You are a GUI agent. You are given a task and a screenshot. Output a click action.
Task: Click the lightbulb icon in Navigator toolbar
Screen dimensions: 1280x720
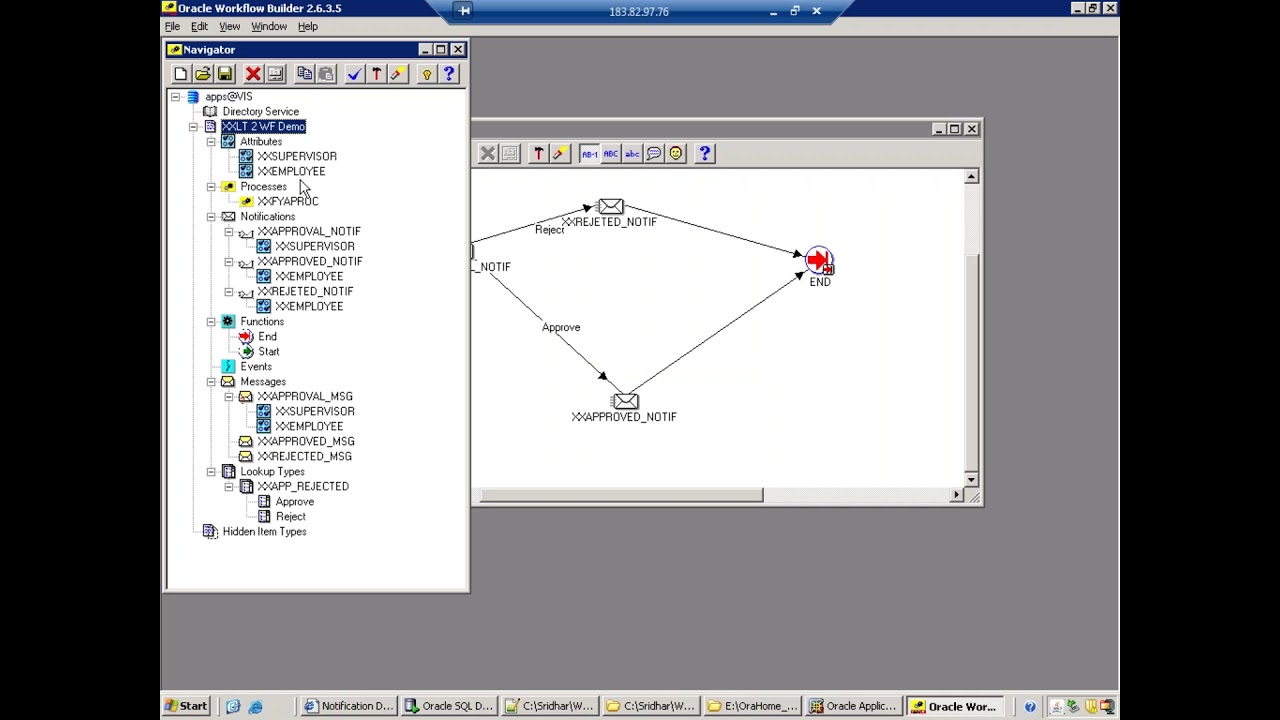pos(426,74)
